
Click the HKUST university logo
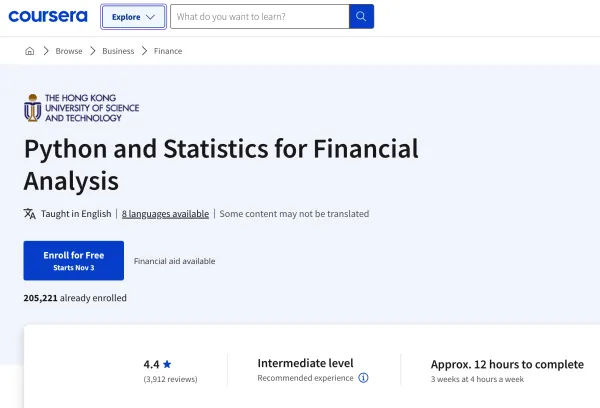82,108
